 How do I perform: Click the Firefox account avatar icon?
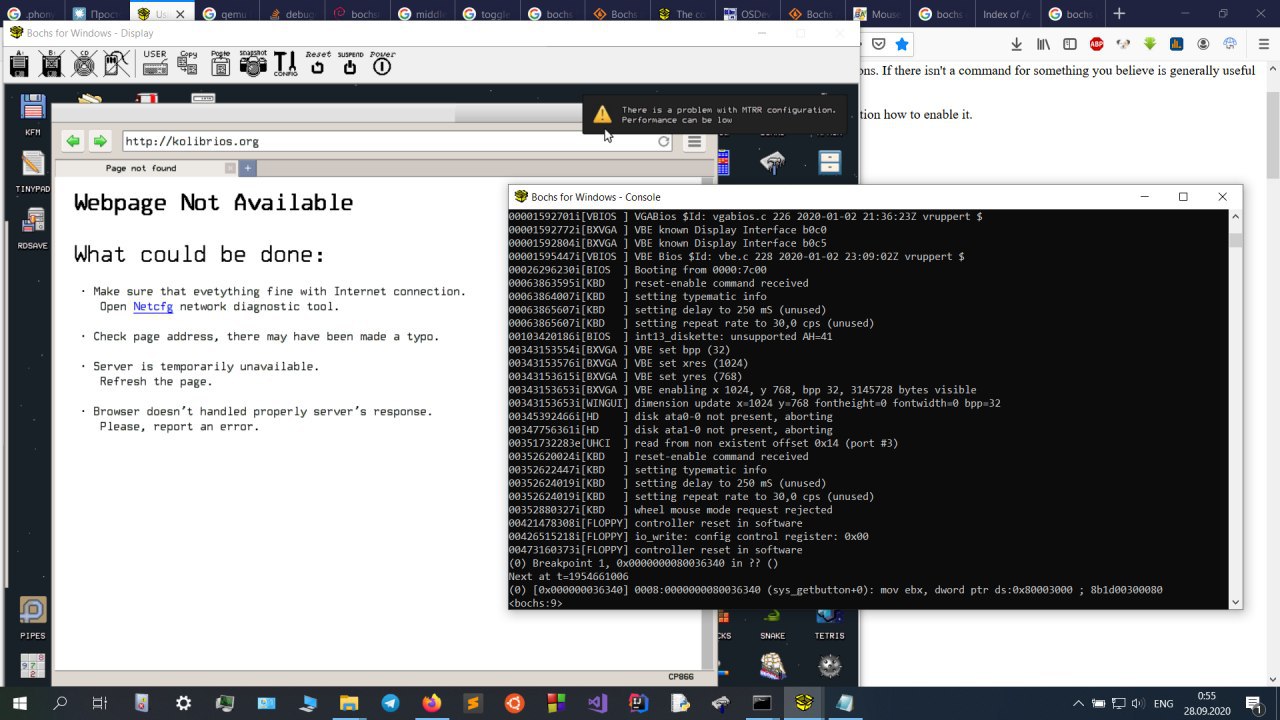click(x=1204, y=44)
